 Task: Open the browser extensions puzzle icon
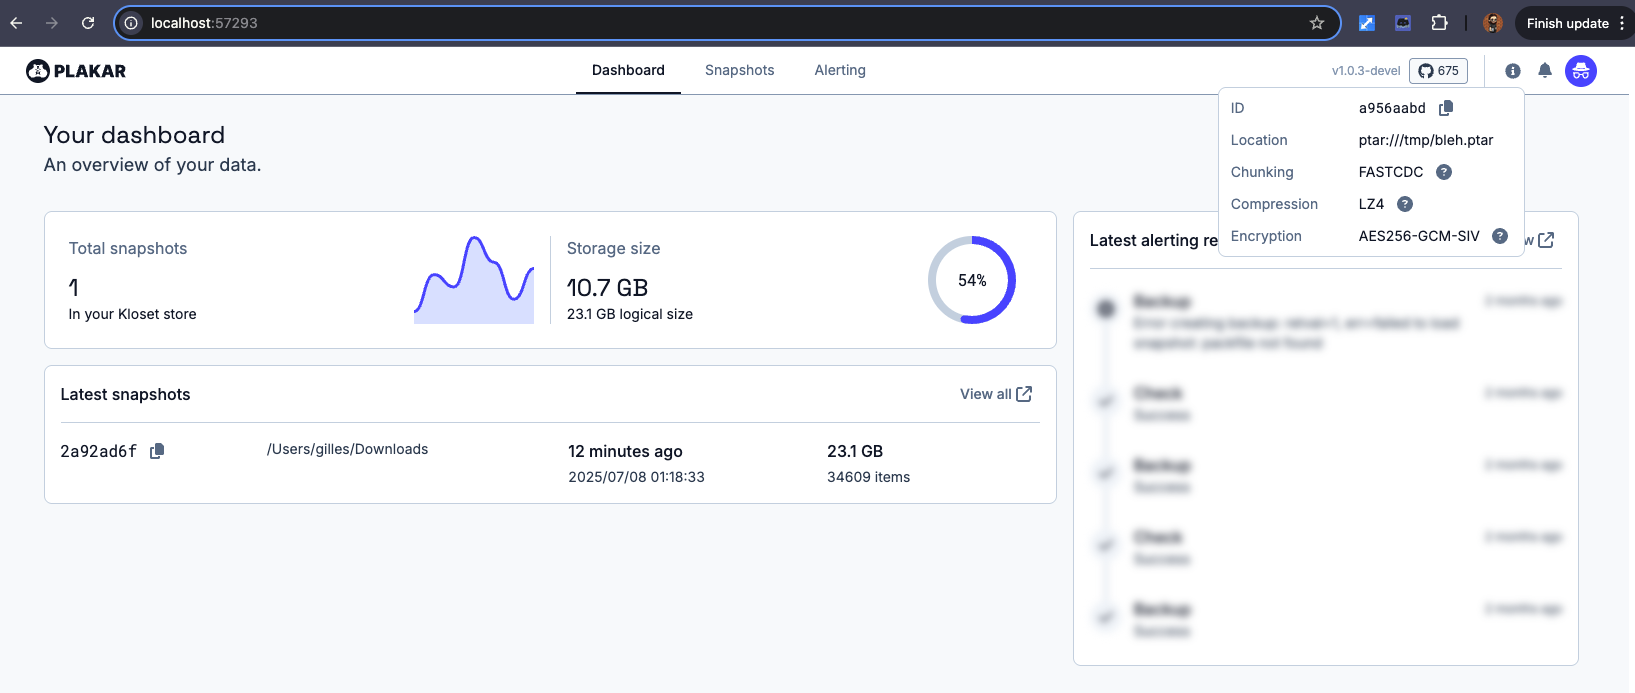1440,23
